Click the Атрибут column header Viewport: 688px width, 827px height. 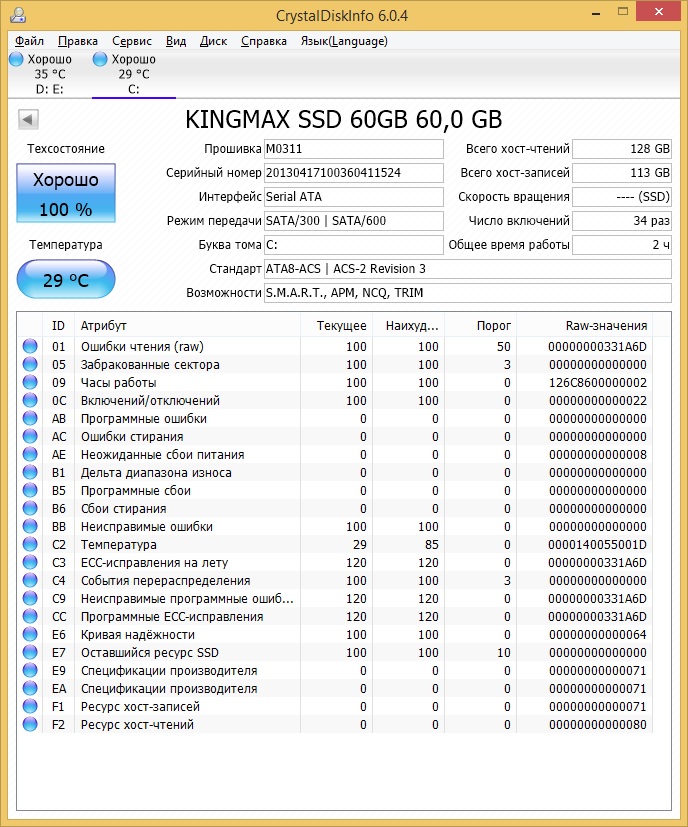187,325
